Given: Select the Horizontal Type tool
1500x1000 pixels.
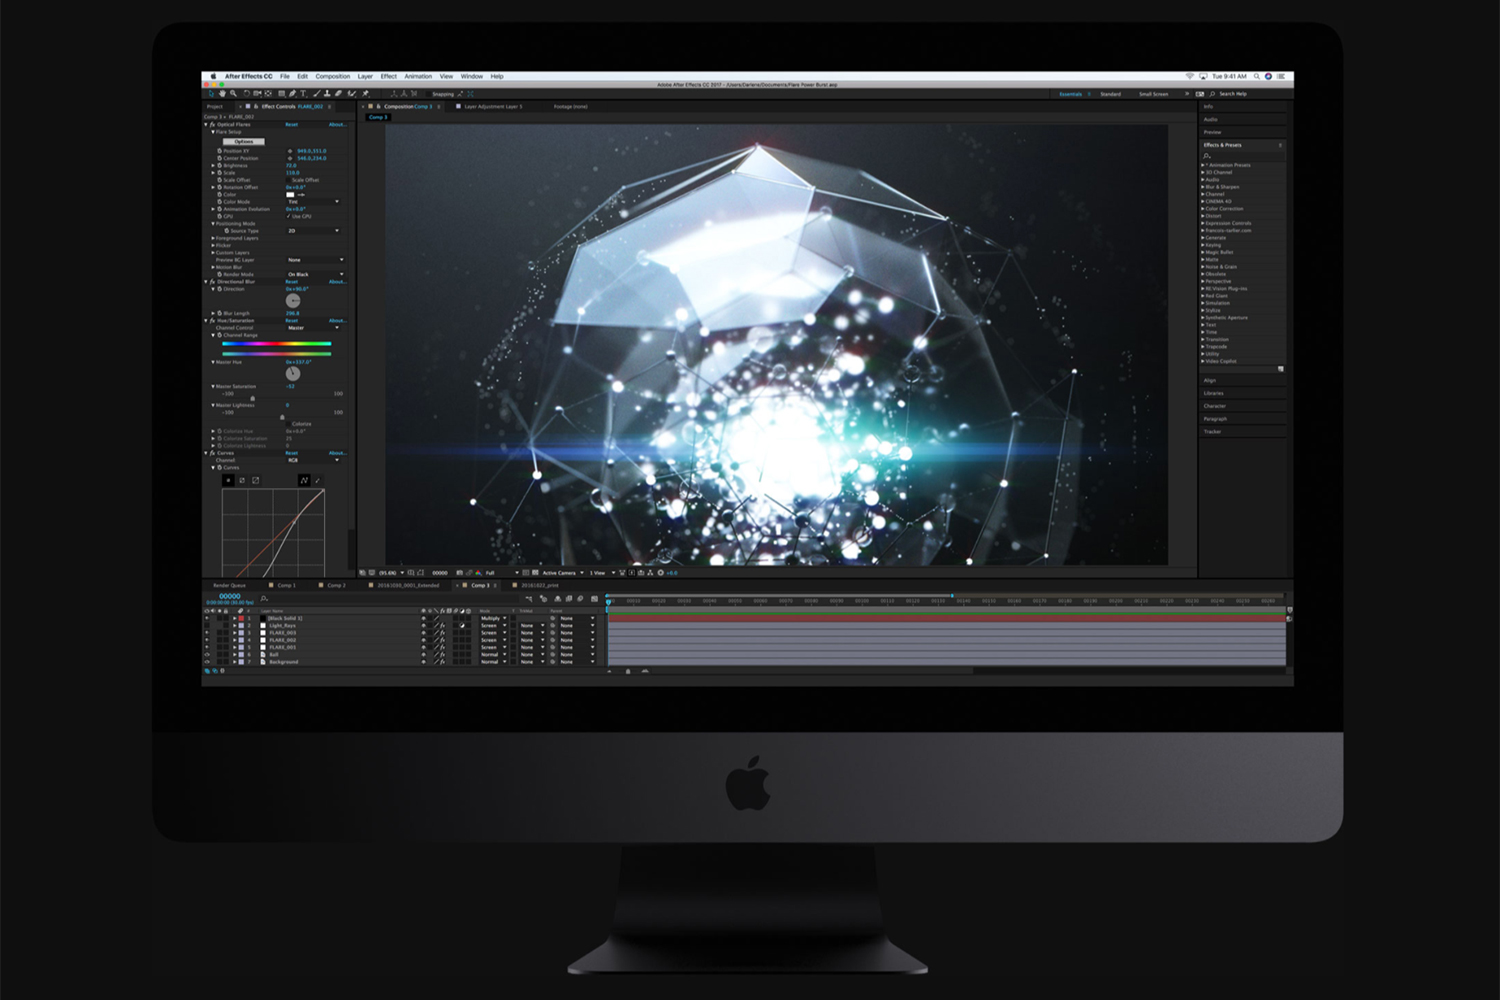Looking at the screenshot, I should pos(303,94).
